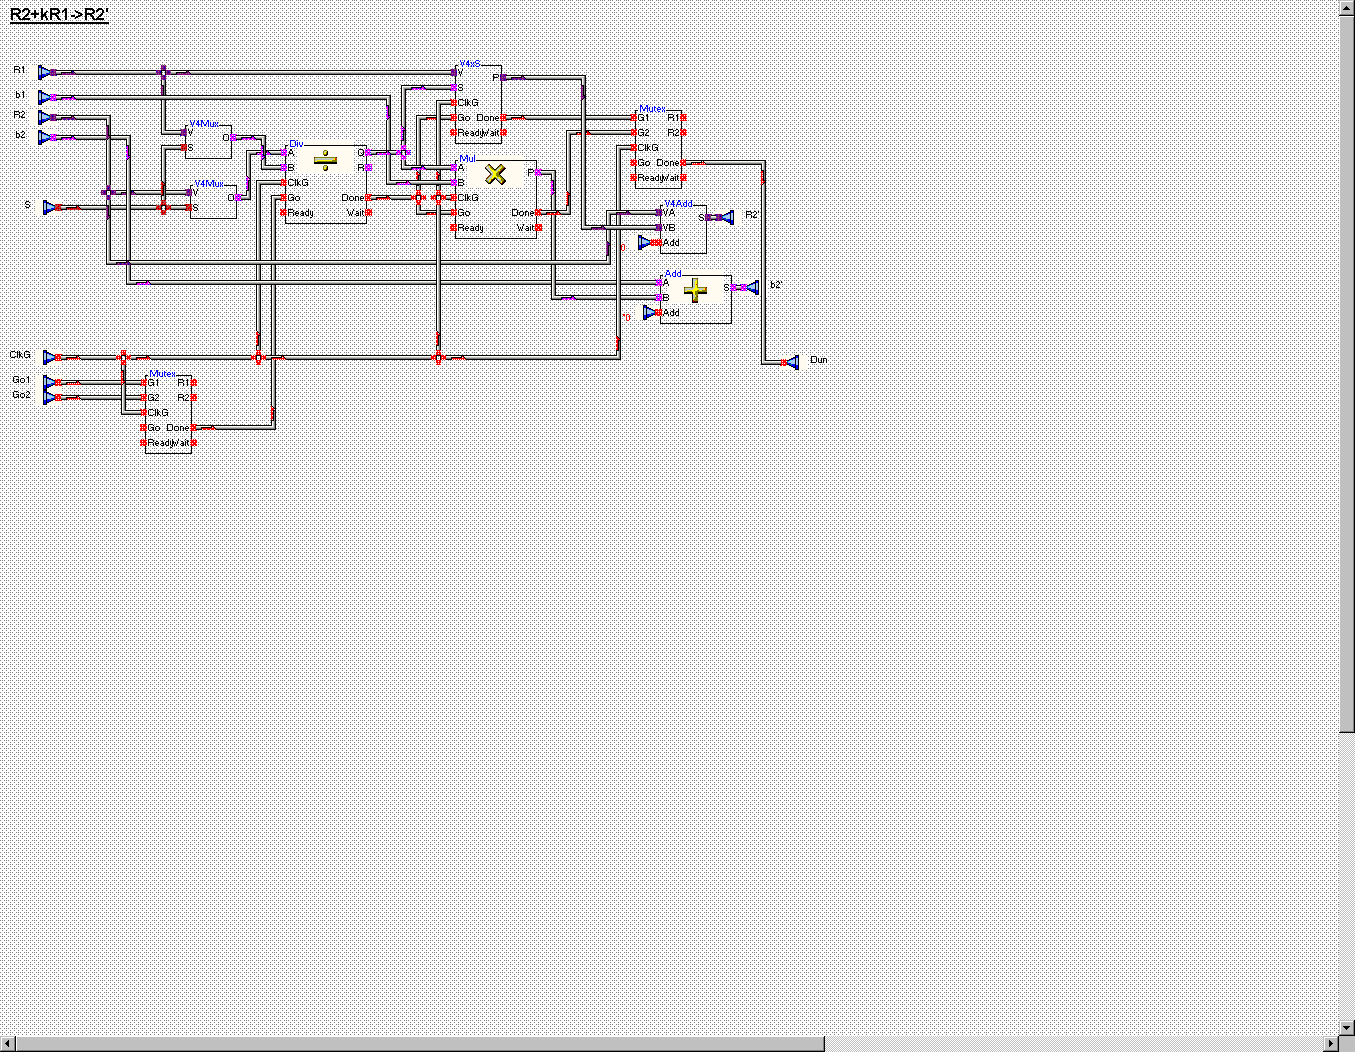This screenshot has height=1052, width=1355.
Task: Click the Div block's division symbol
Action: pos(325,160)
